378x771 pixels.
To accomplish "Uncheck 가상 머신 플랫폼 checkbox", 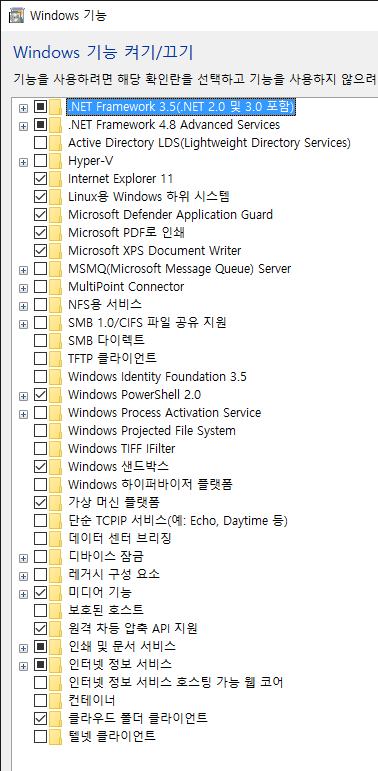I will (x=40, y=502).
